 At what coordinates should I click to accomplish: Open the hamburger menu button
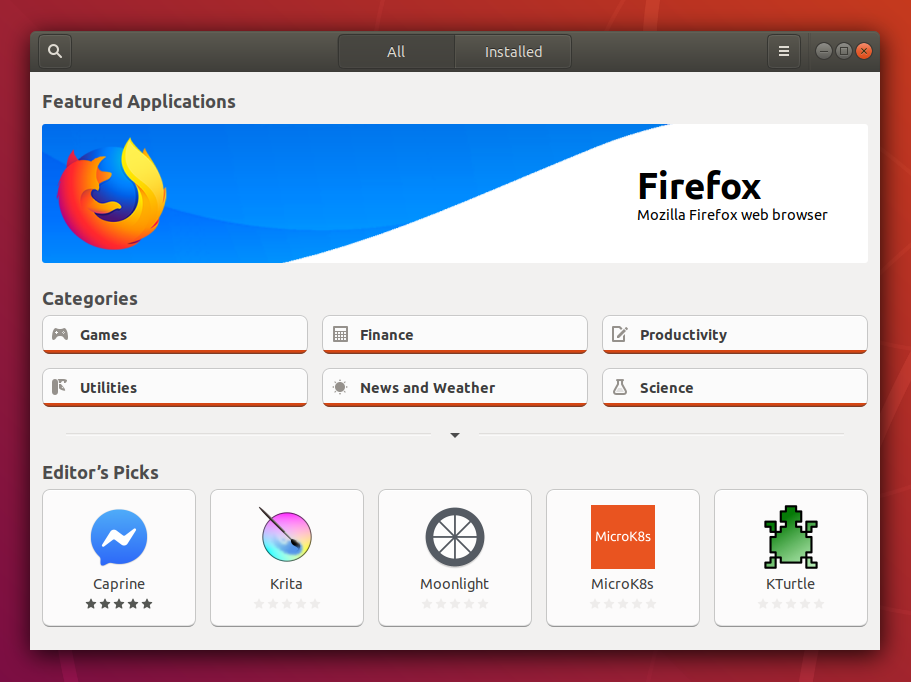784,51
